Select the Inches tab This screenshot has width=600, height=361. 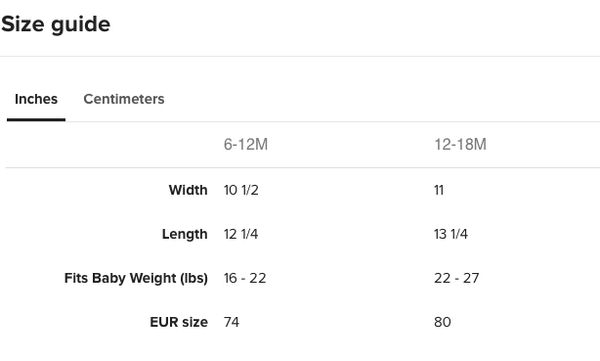tap(36, 99)
